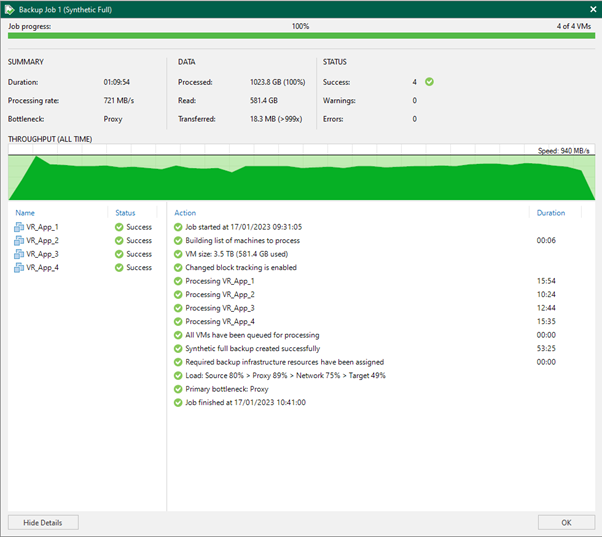Click the check icon for Job started entry

(x=178, y=227)
